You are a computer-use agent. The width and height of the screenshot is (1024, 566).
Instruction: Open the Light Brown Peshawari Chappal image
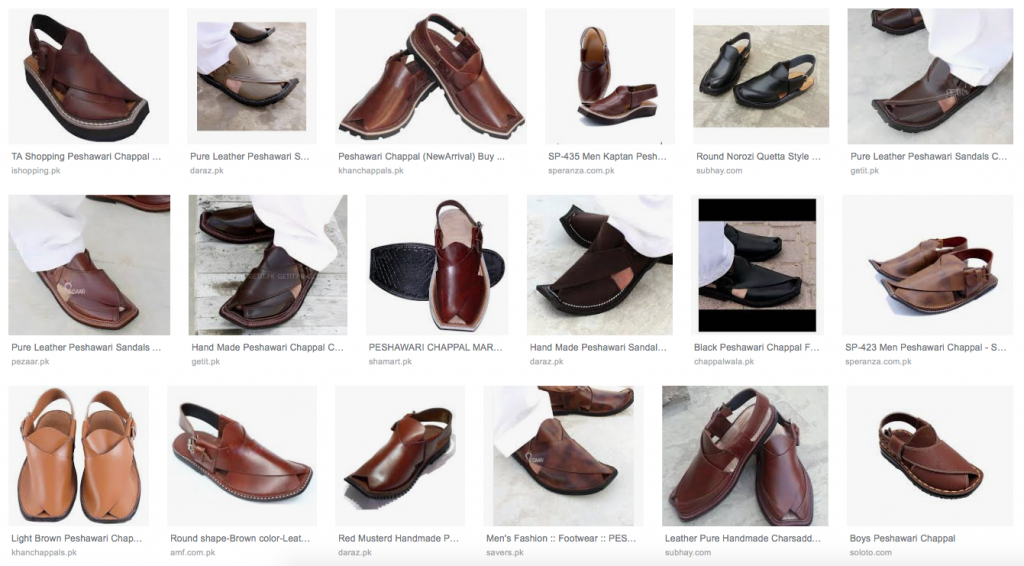(x=78, y=456)
